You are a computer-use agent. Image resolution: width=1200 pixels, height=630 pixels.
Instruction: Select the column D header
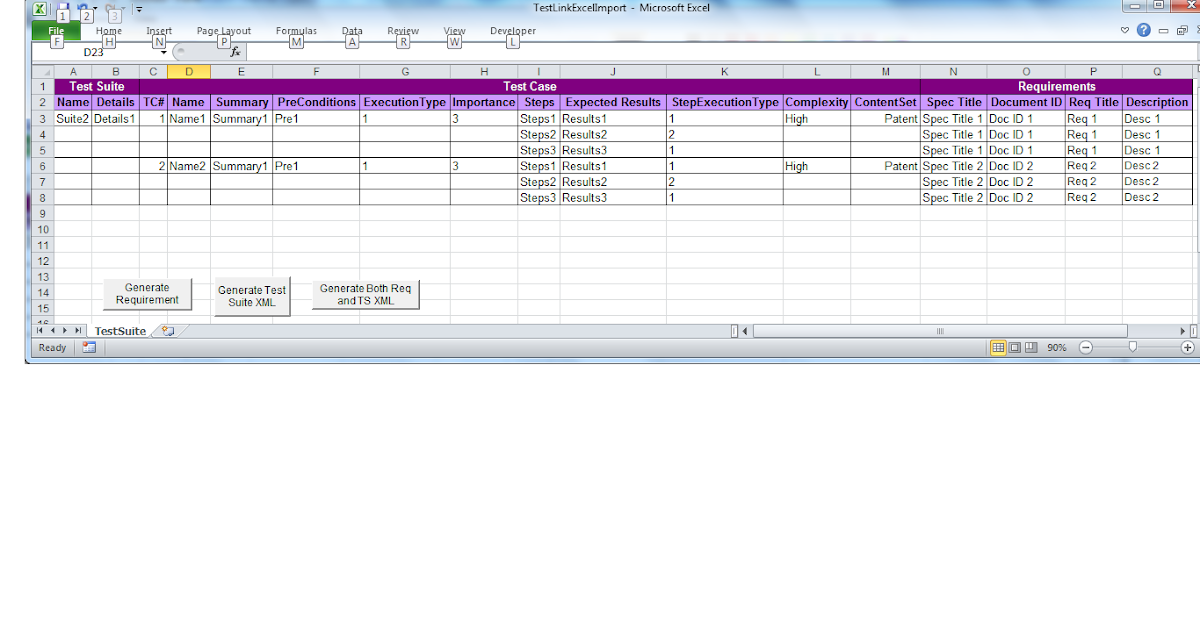pos(189,71)
